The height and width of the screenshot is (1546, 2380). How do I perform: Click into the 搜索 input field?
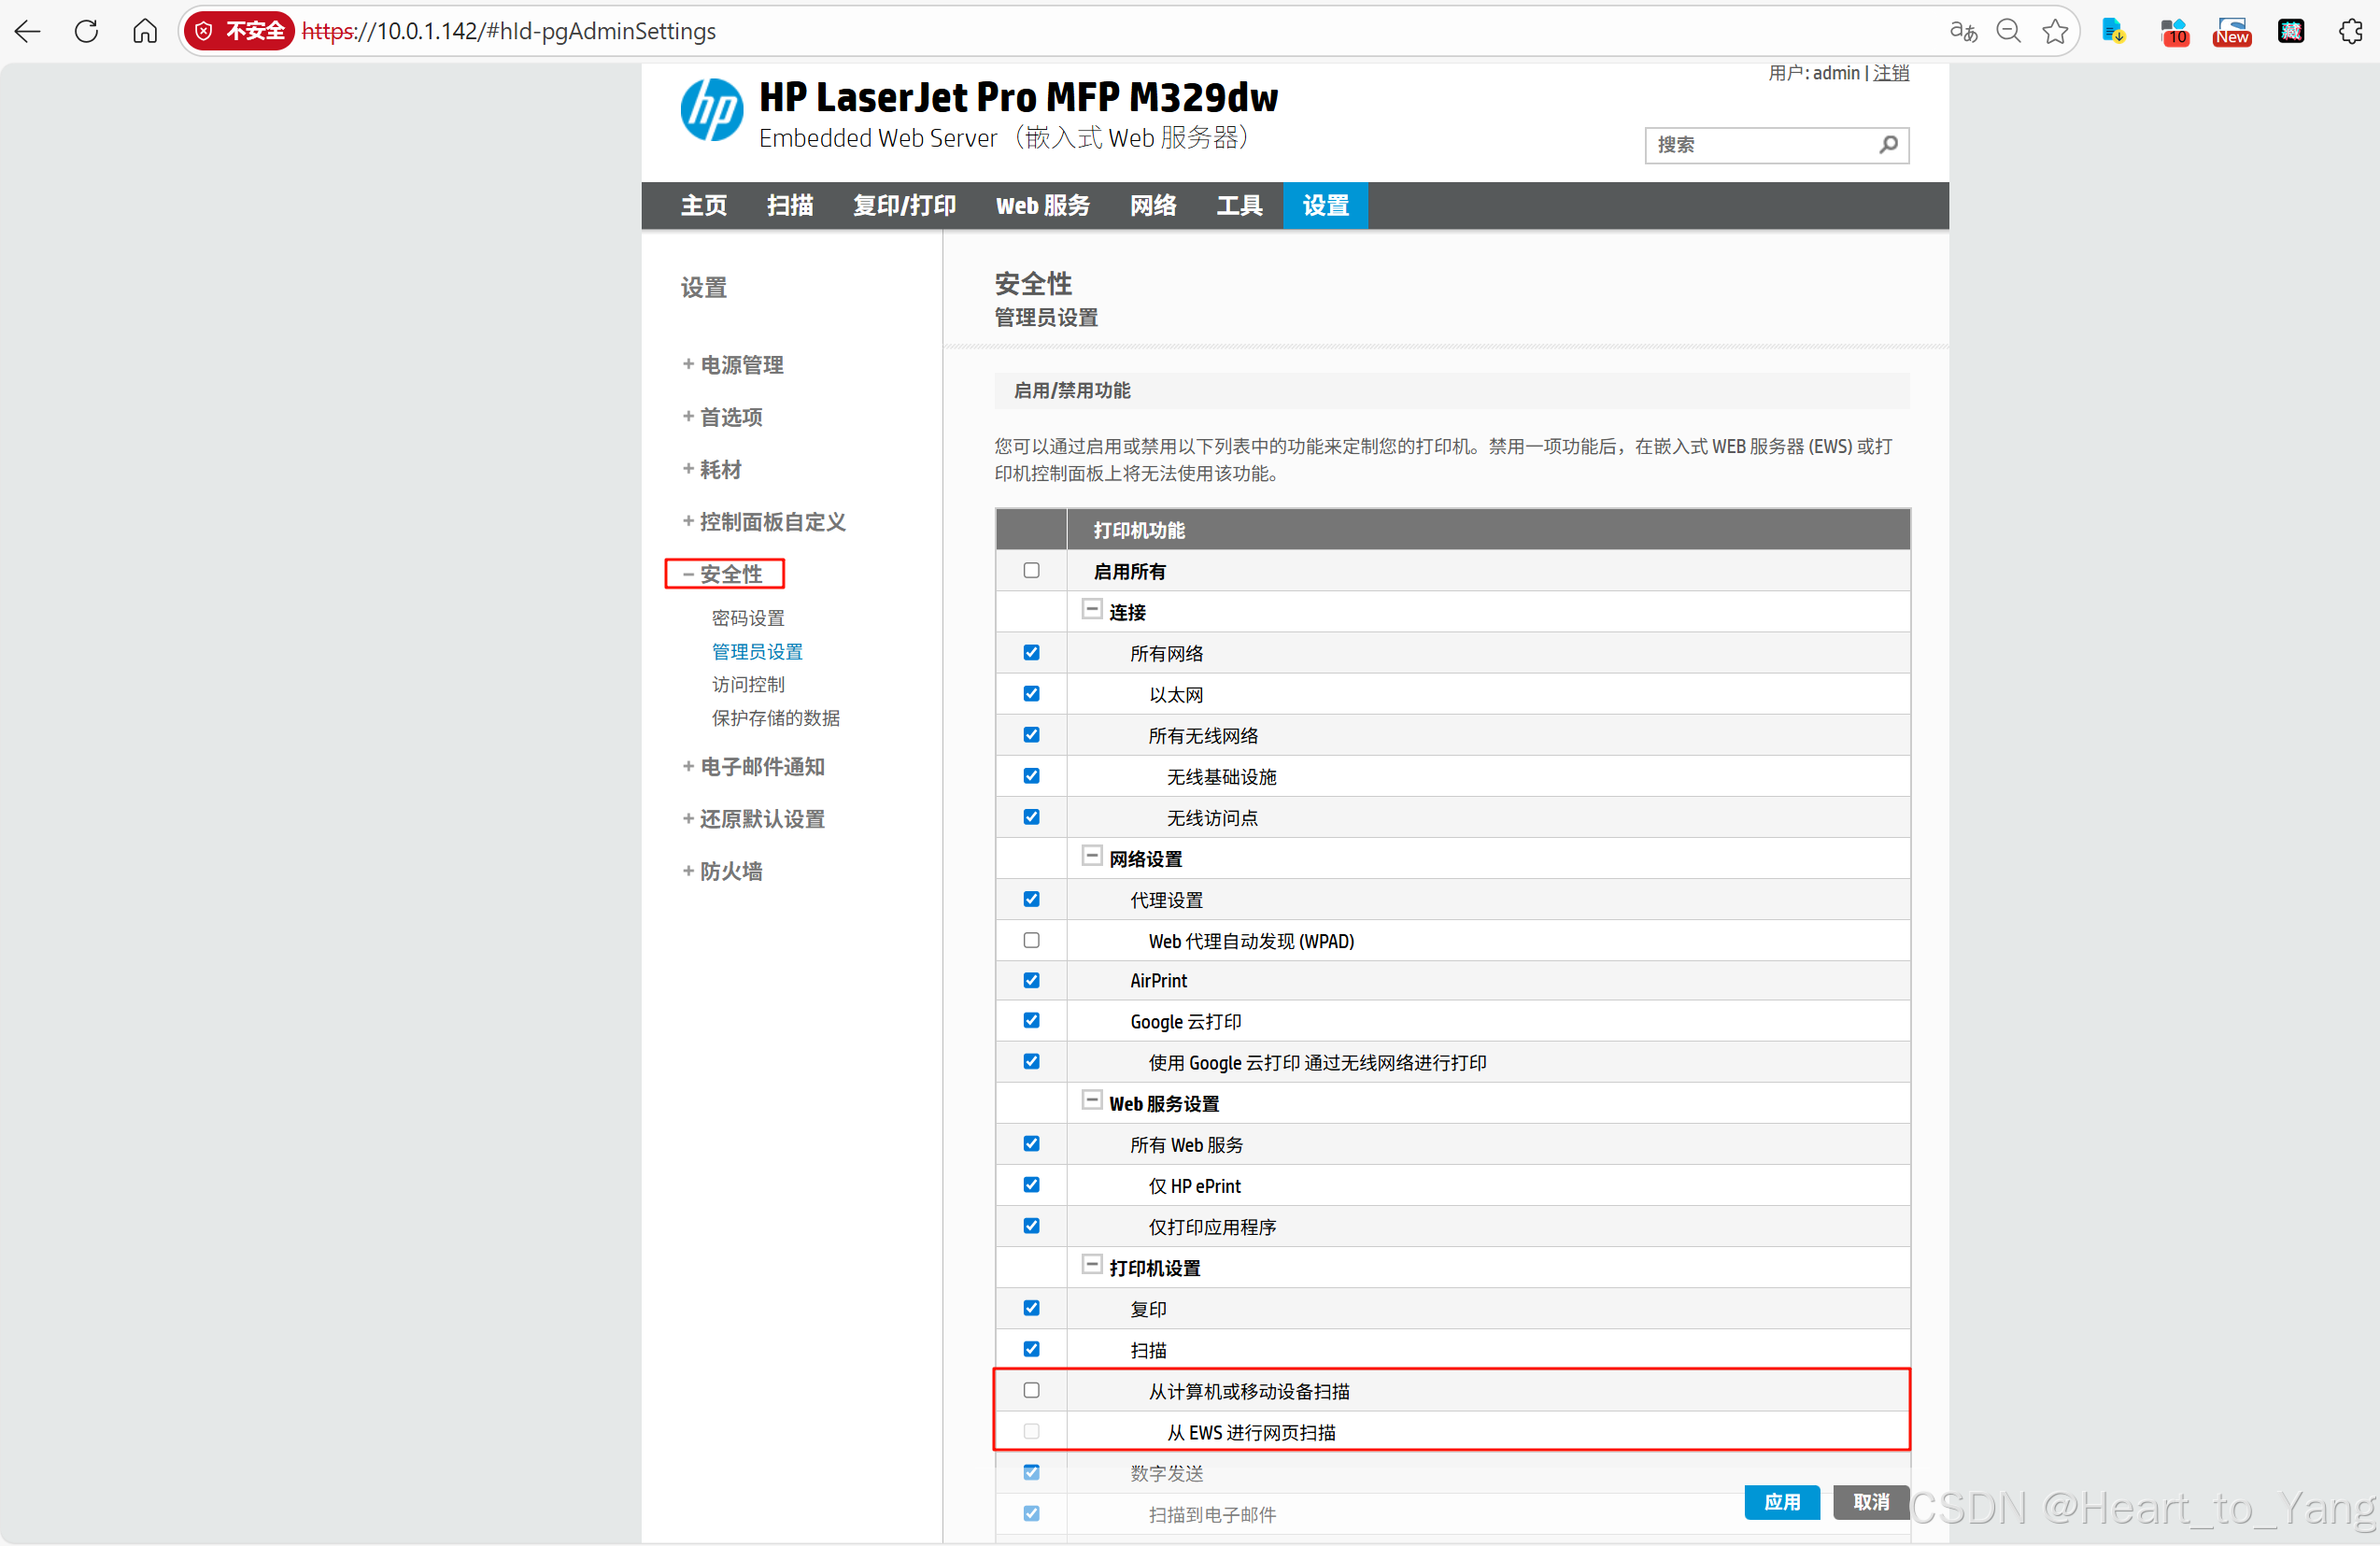[1760, 145]
